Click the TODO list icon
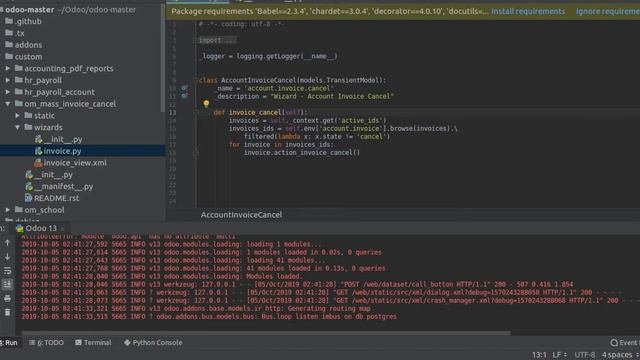Screen dimensions: 640x360 click(x=32, y=342)
